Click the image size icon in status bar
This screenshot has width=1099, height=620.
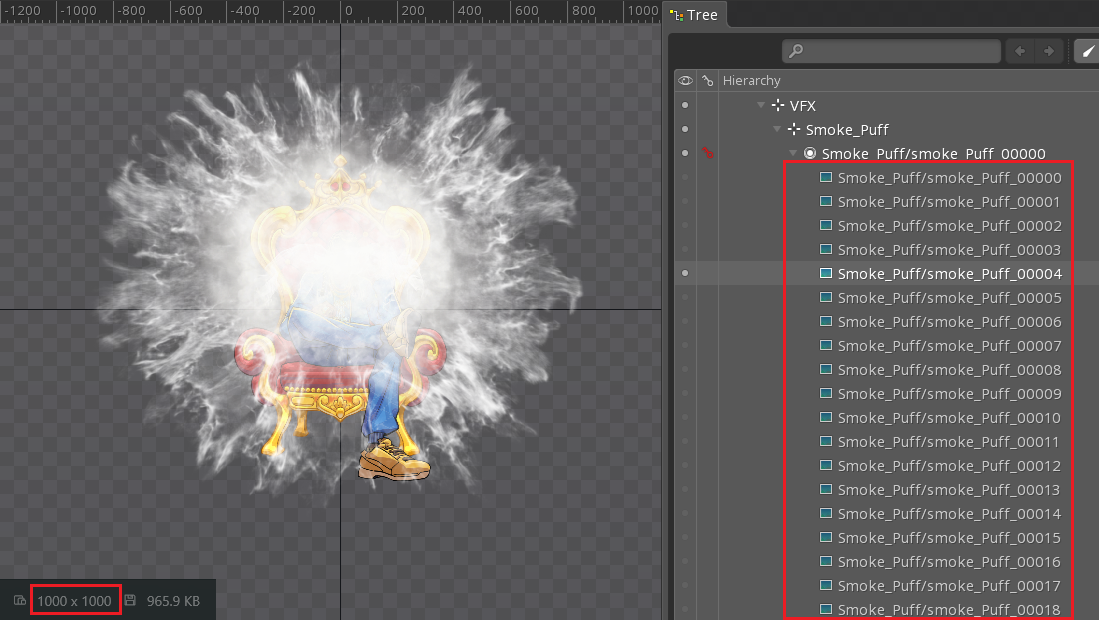pyautogui.click(x=20, y=601)
